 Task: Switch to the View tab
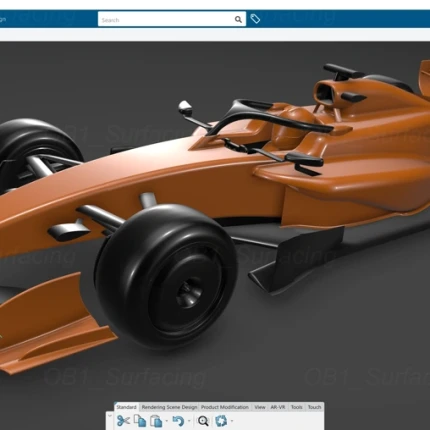260,407
